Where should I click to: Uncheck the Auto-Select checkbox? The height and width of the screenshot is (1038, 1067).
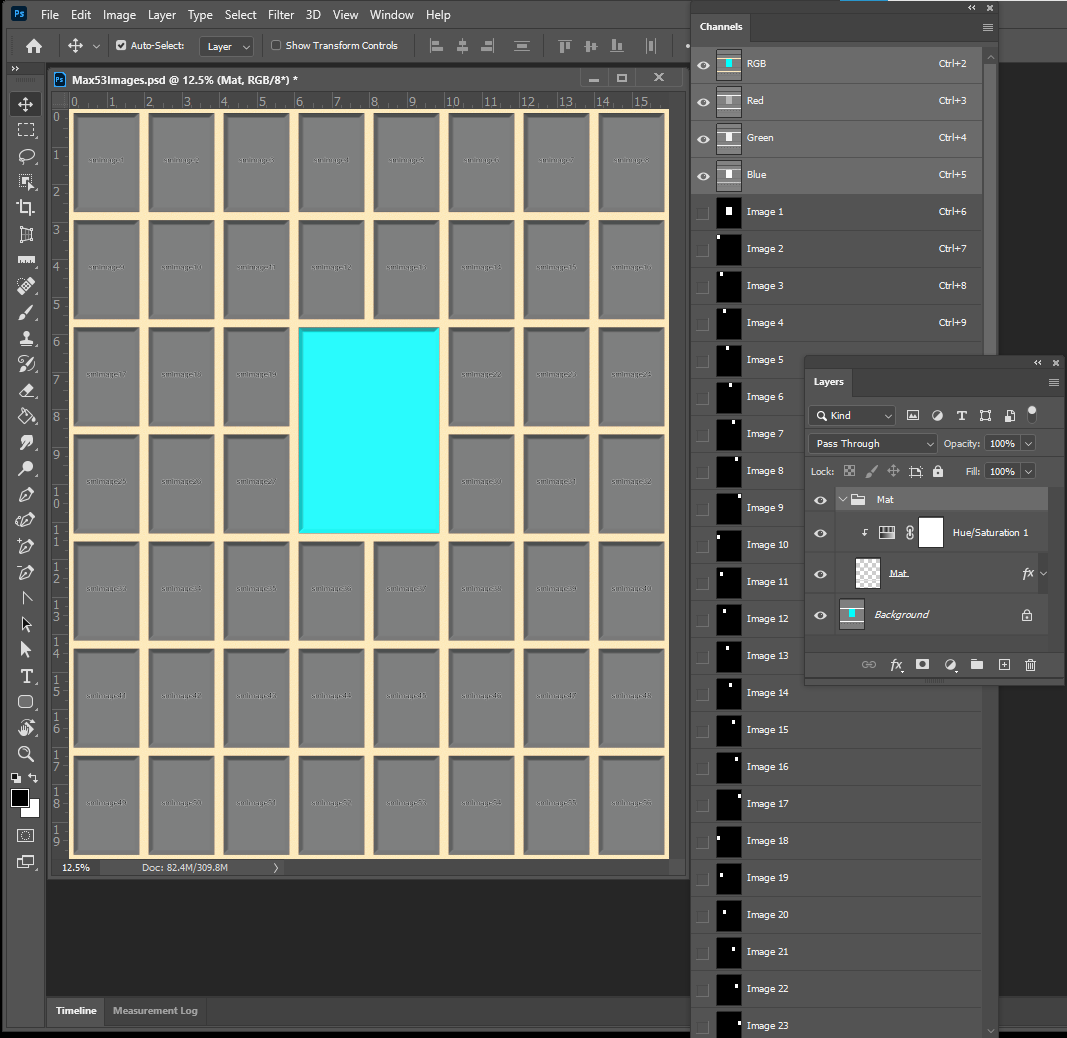(122, 46)
